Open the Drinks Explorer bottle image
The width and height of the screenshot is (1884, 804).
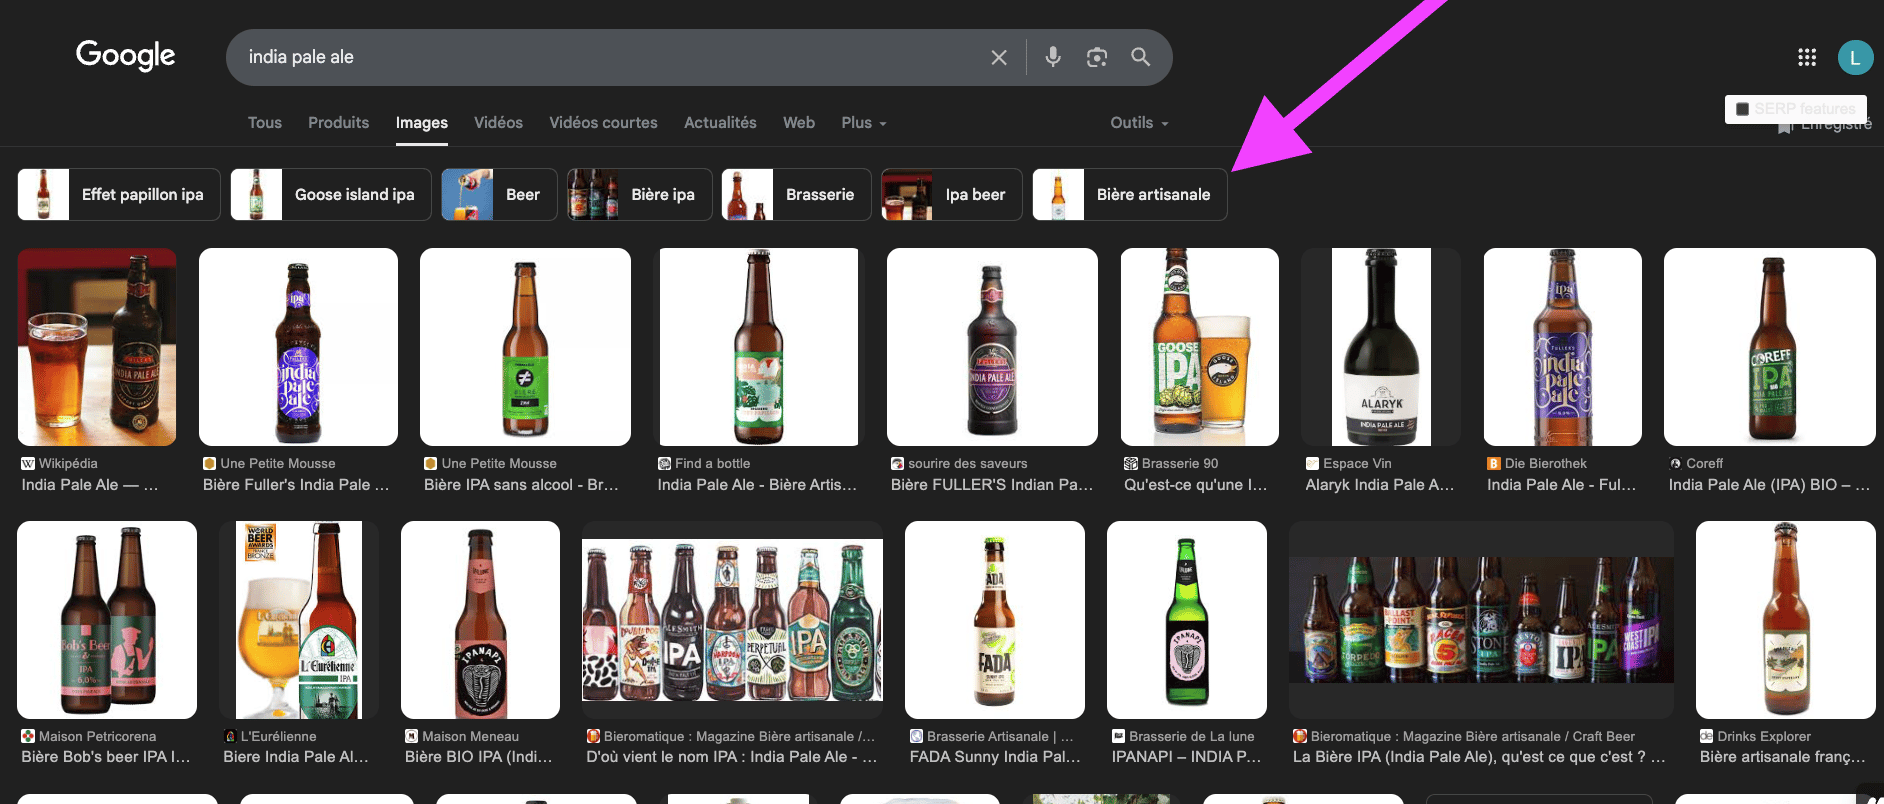click(1786, 620)
